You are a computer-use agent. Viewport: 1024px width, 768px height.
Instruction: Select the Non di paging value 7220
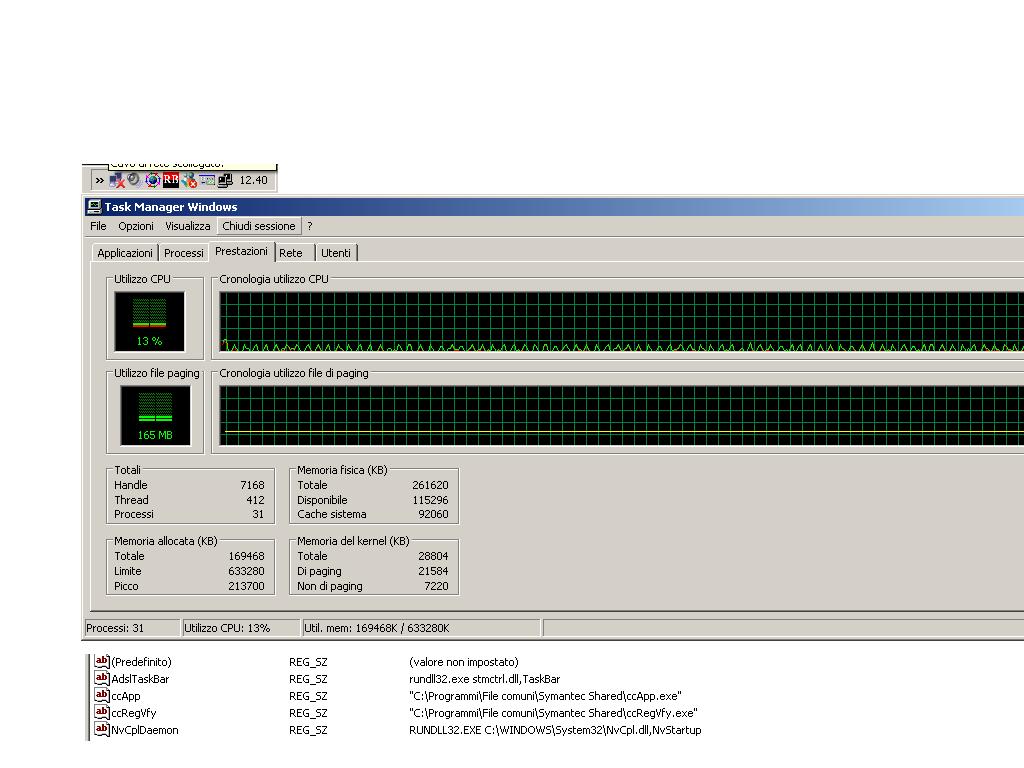(x=436, y=586)
